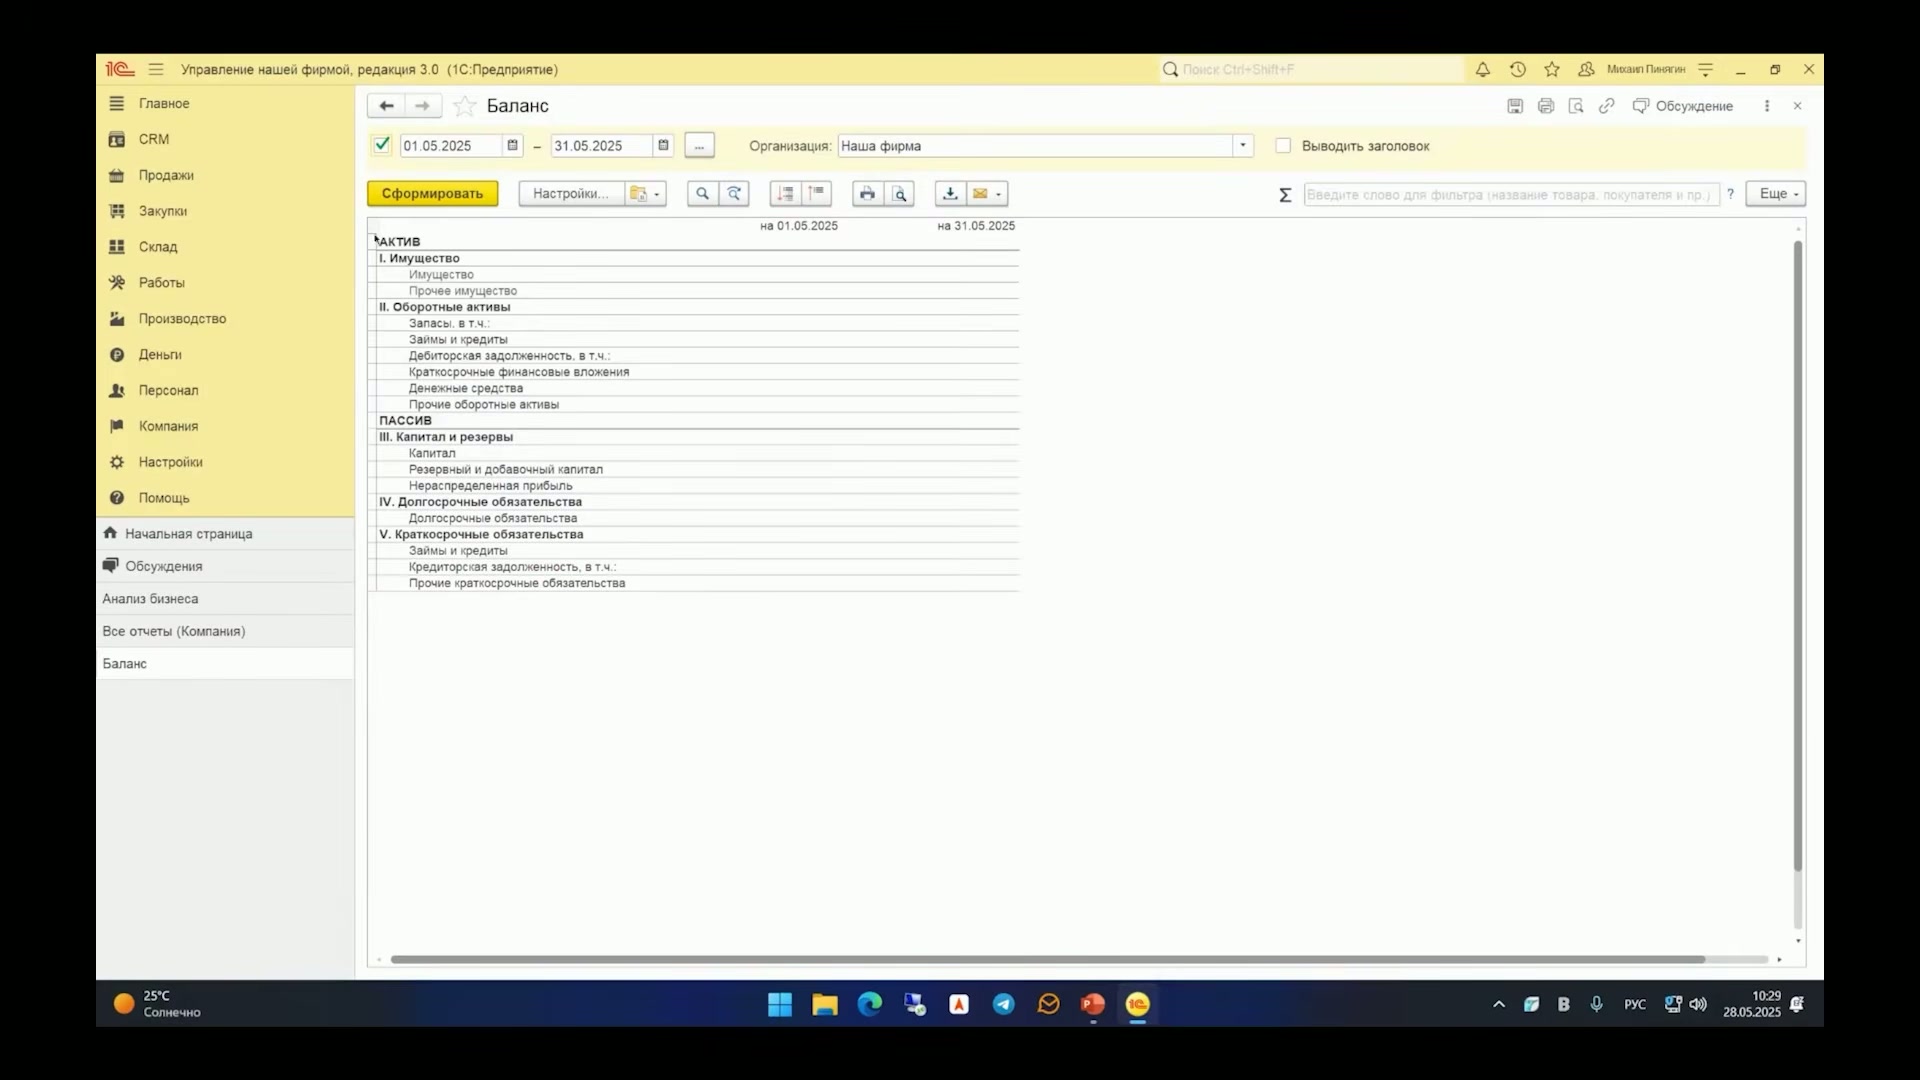1920x1080 pixels.
Task: Click period selection ellipsis button
Action: click(x=699, y=146)
